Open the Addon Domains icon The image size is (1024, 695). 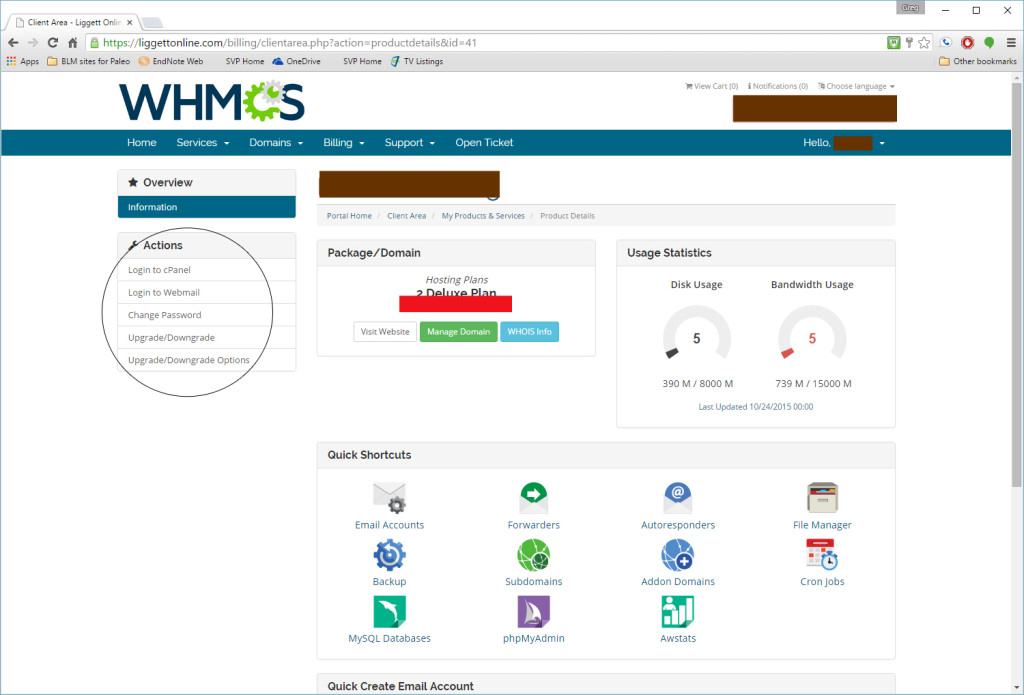click(x=677, y=555)
